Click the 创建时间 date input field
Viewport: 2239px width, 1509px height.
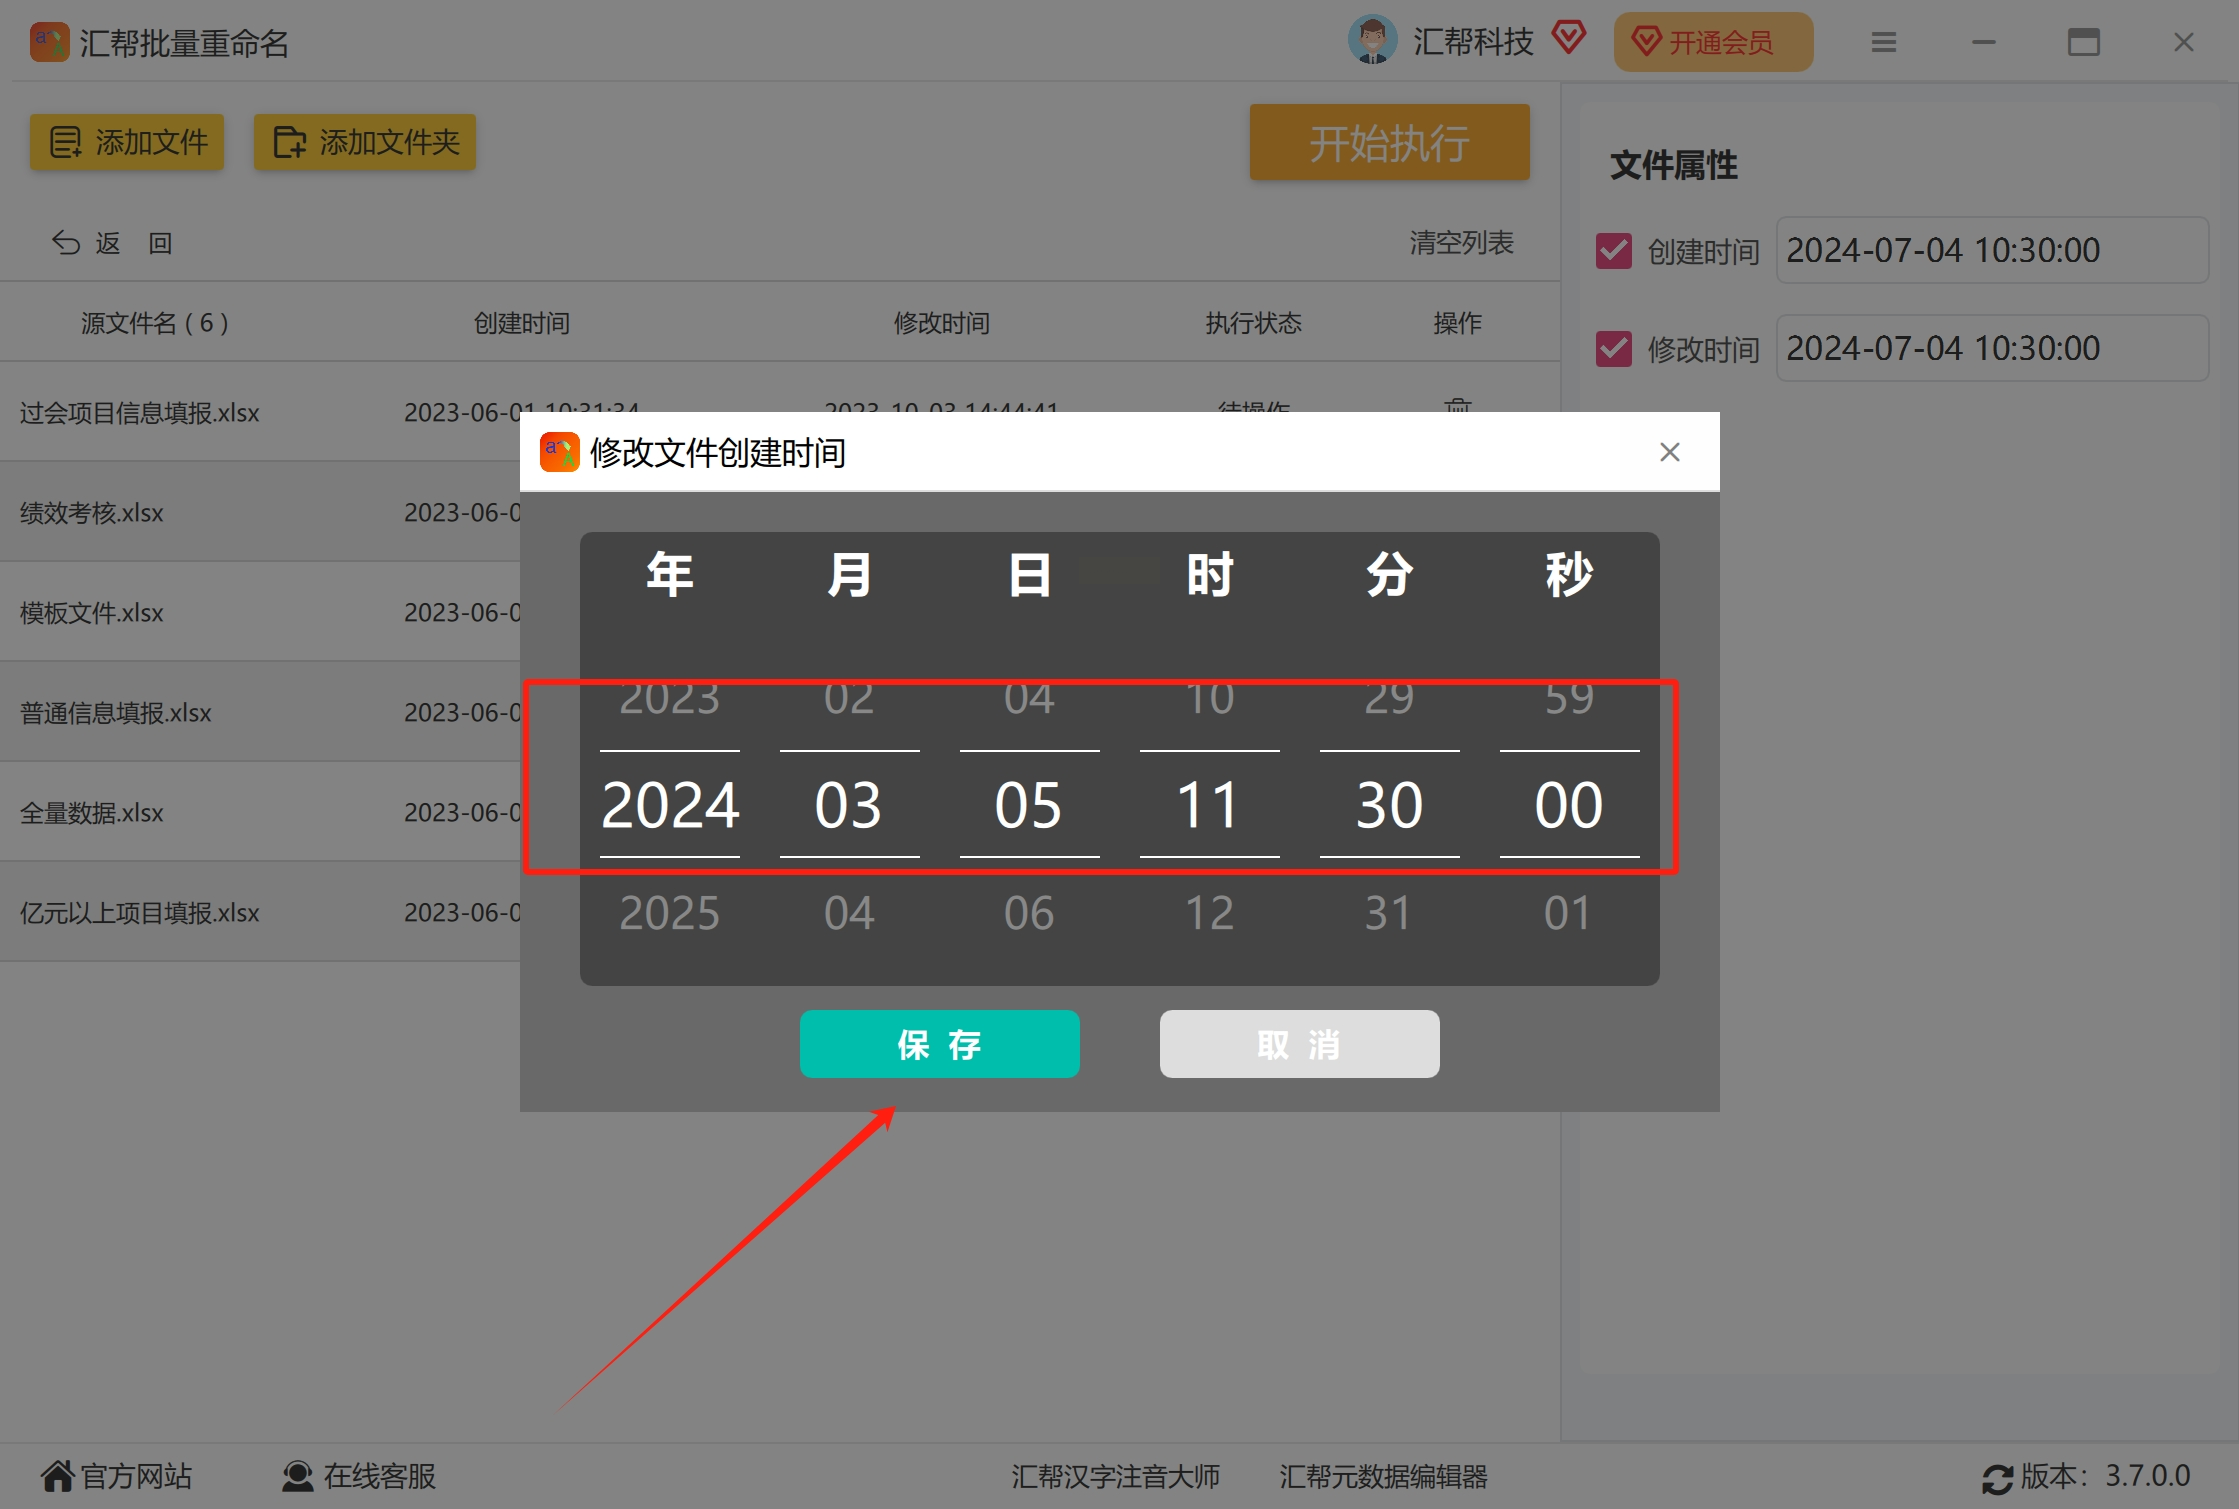tap(1990, 251)
